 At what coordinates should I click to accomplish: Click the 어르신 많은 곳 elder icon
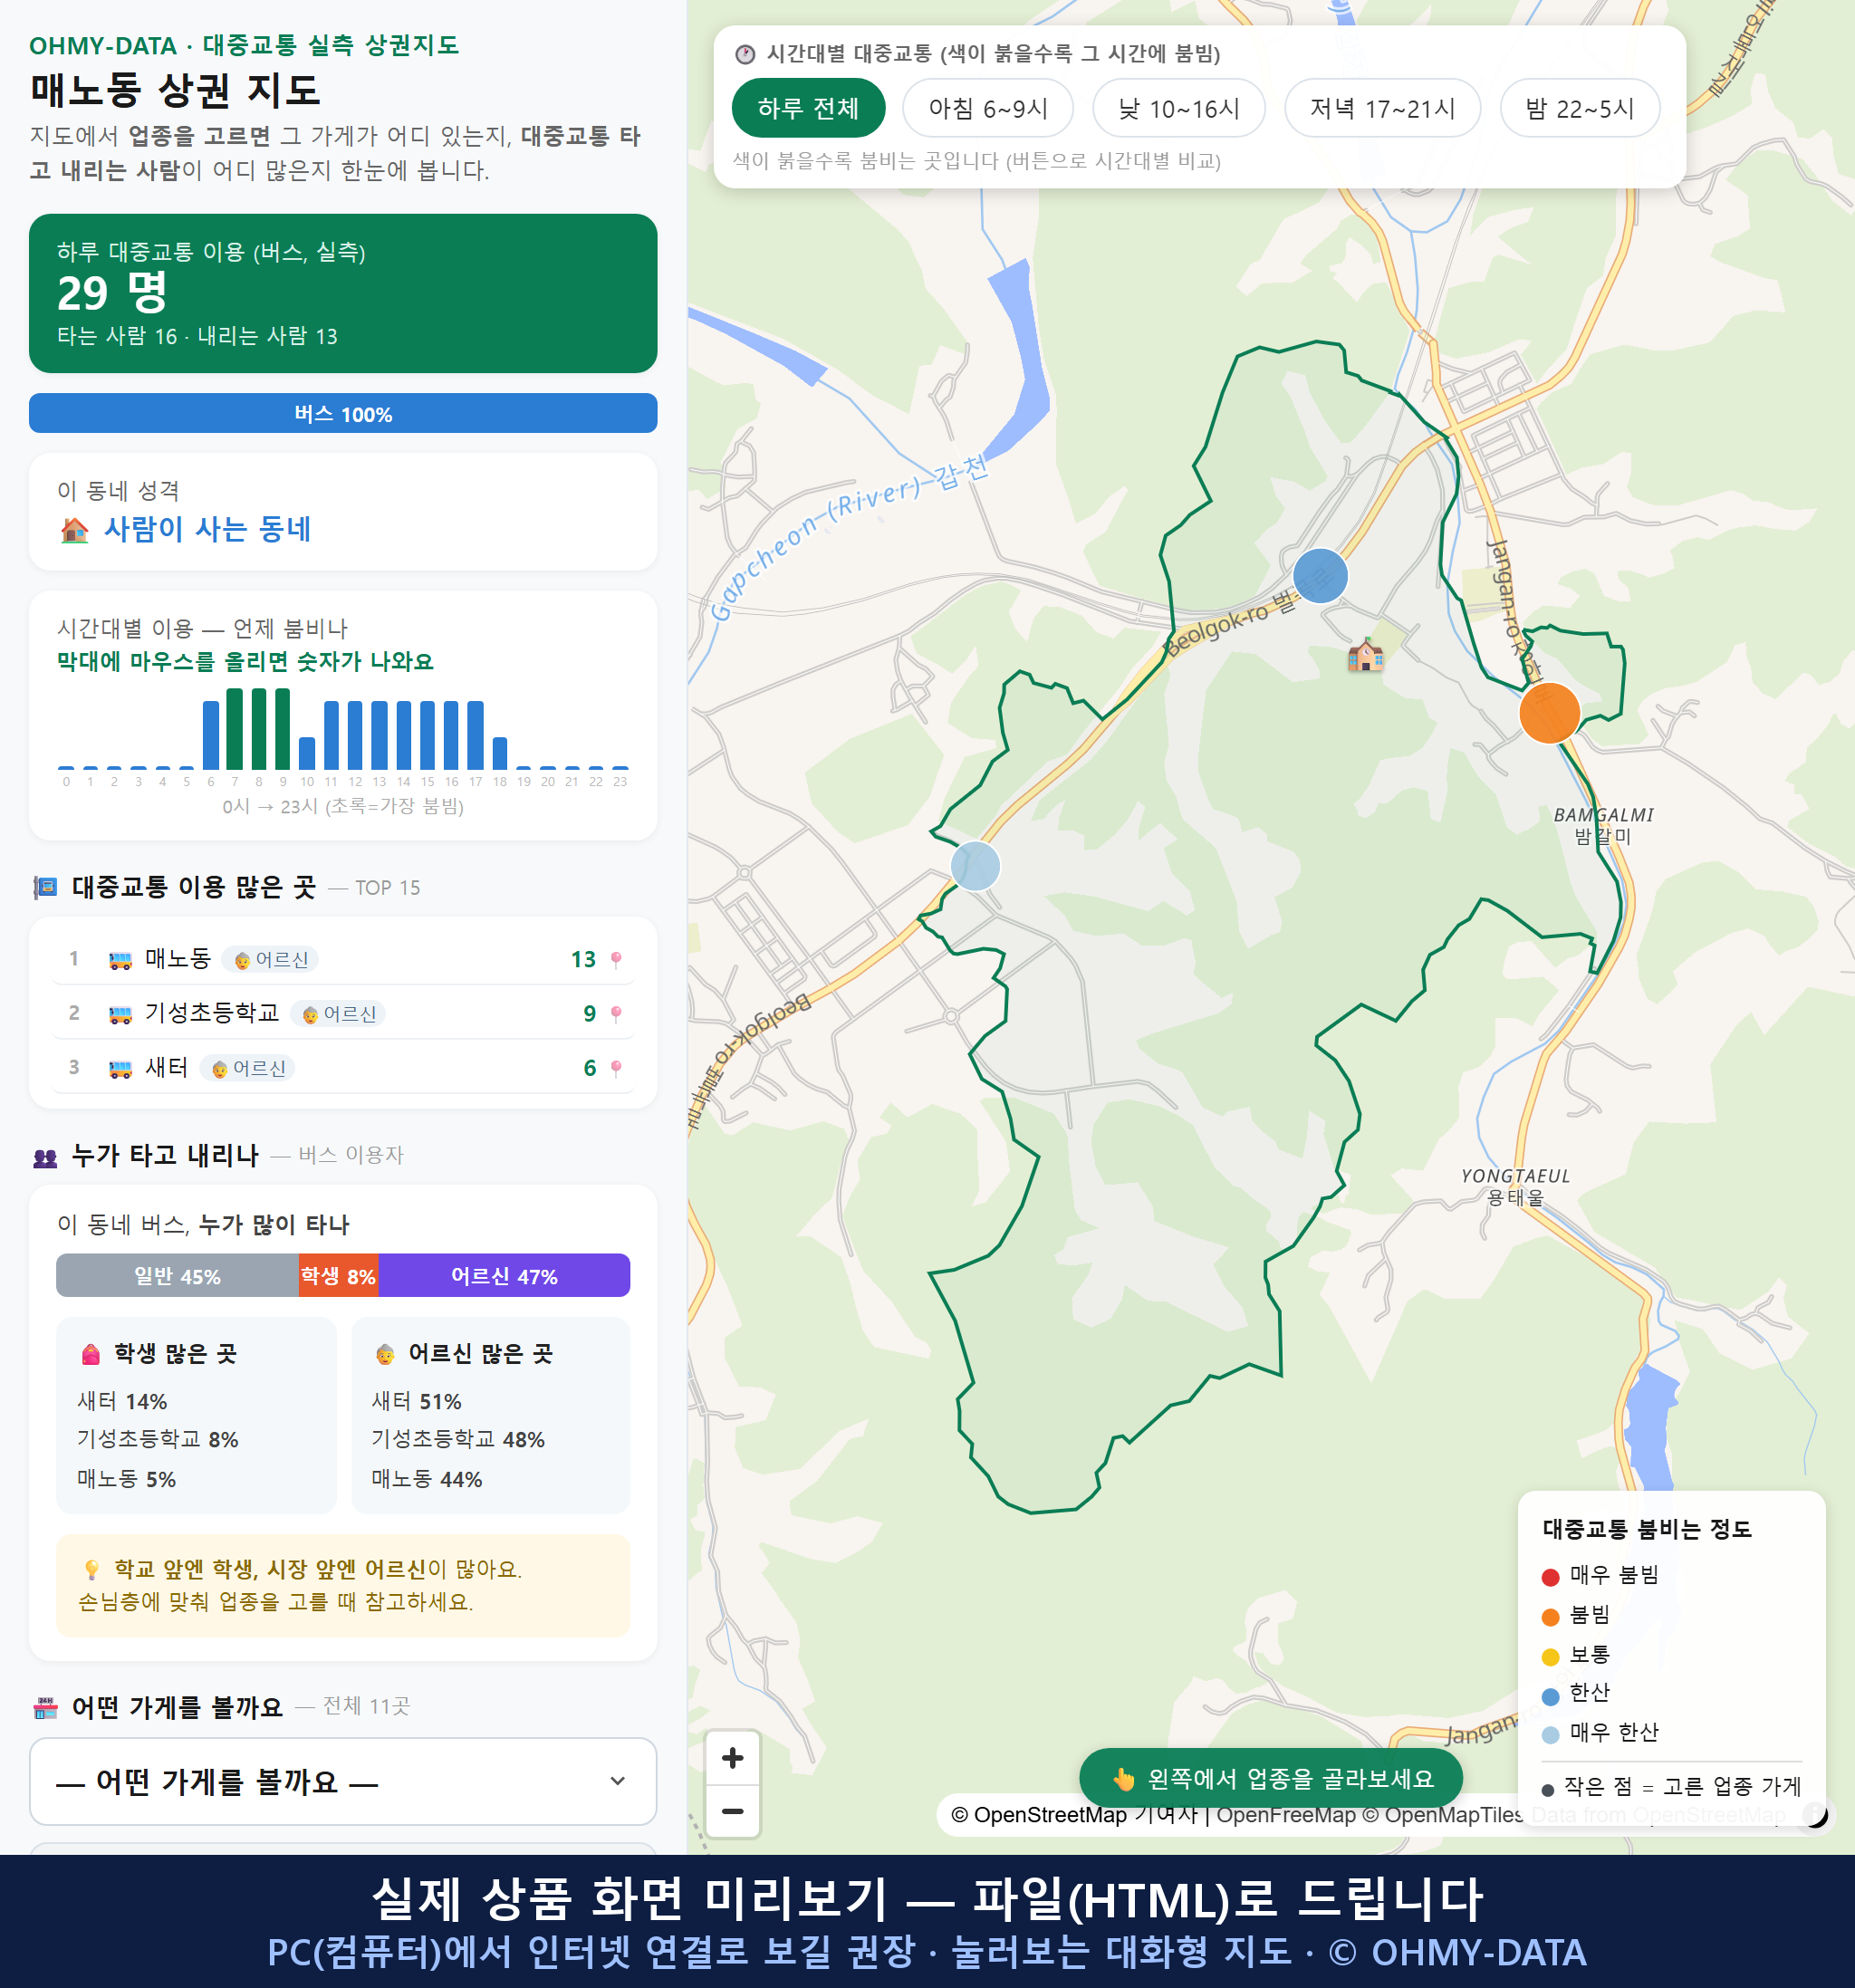[385, 1355]
